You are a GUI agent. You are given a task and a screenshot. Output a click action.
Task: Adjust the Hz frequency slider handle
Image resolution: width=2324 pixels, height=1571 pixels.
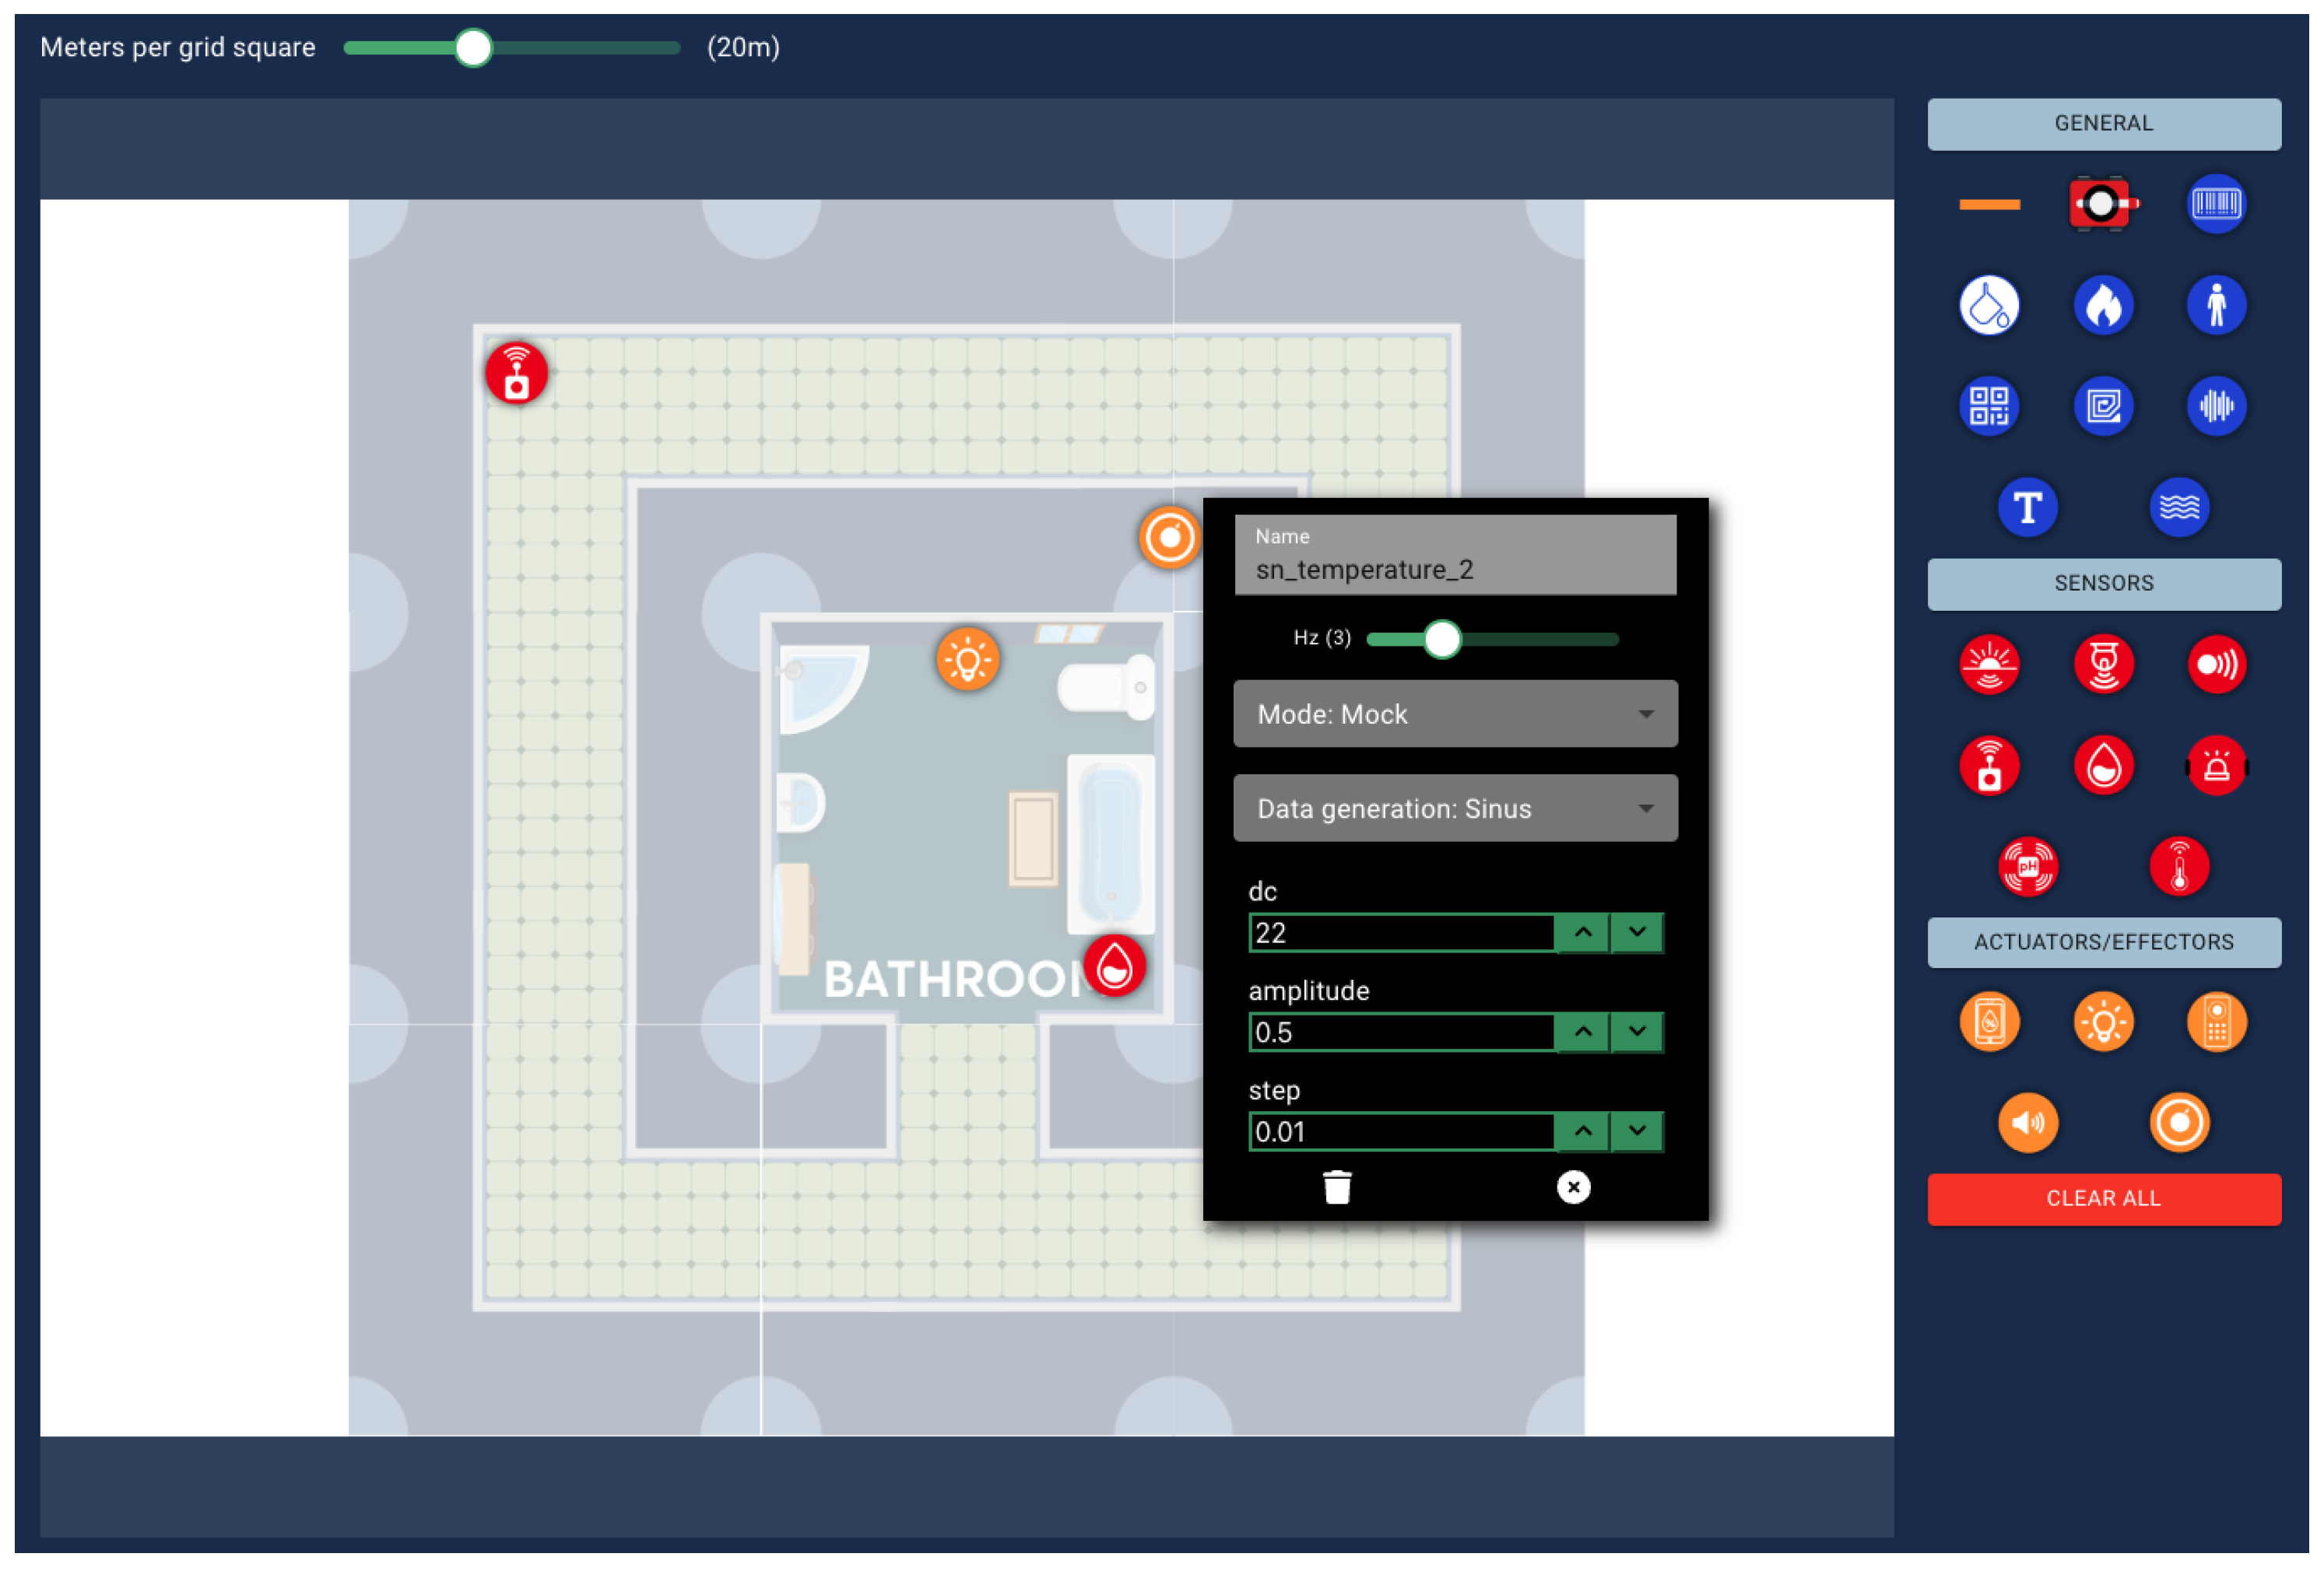[1441, 639]
